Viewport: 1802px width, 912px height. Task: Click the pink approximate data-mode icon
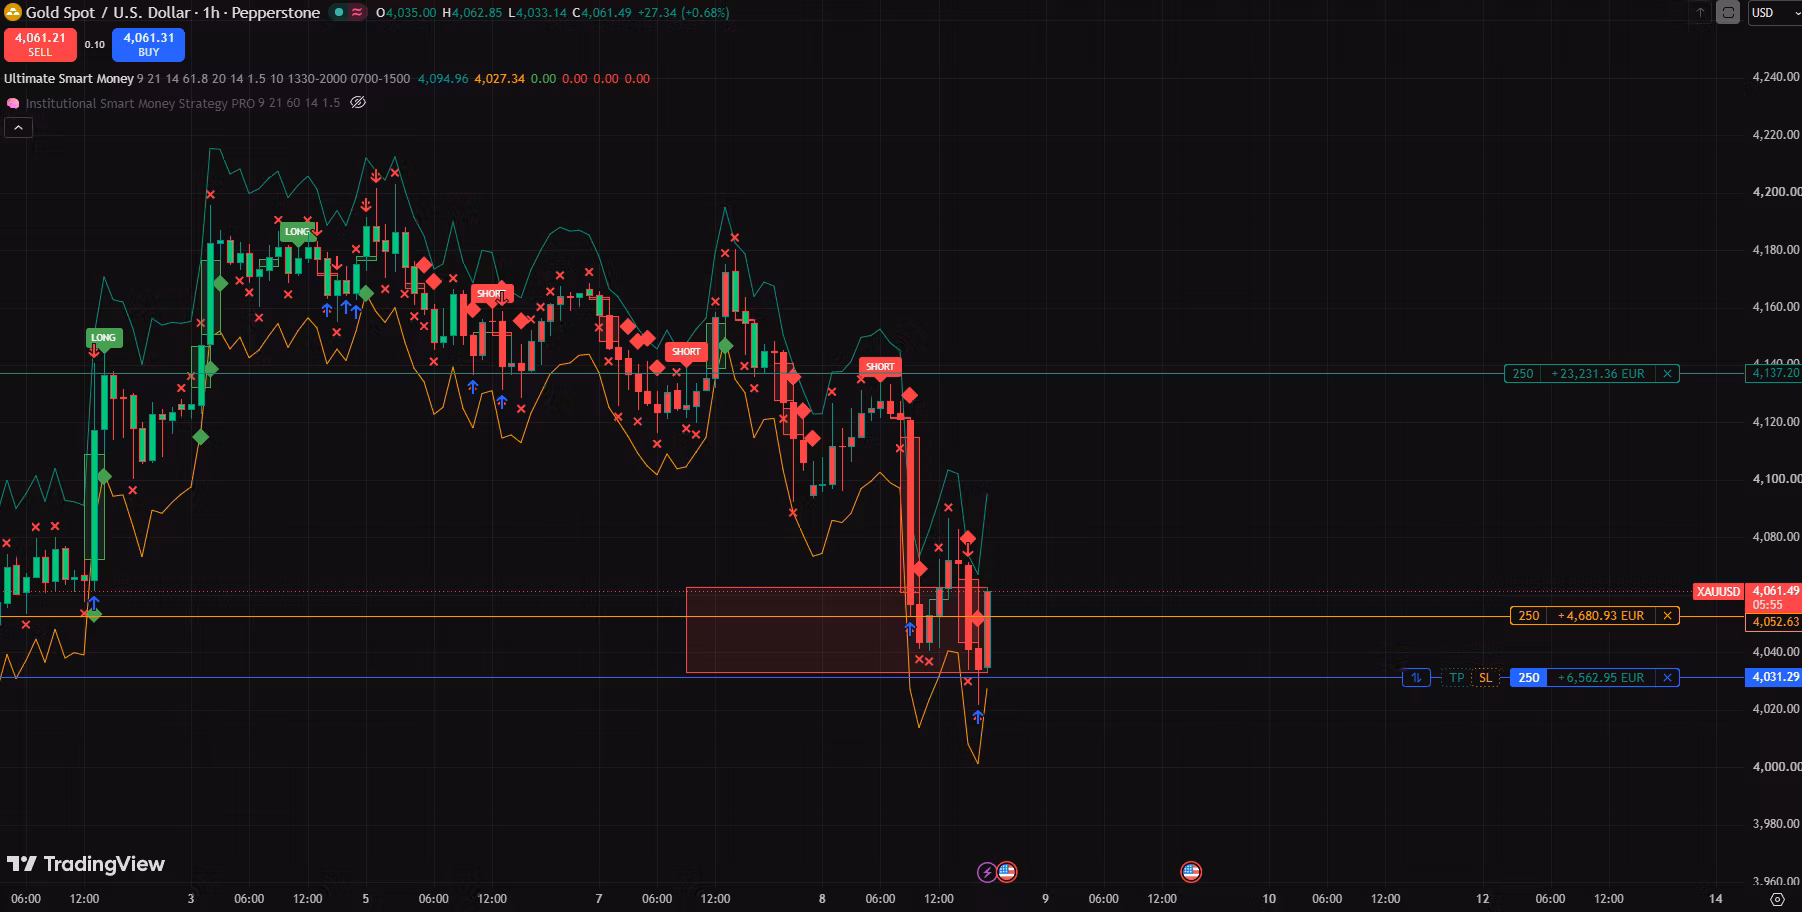click(357, 12)
